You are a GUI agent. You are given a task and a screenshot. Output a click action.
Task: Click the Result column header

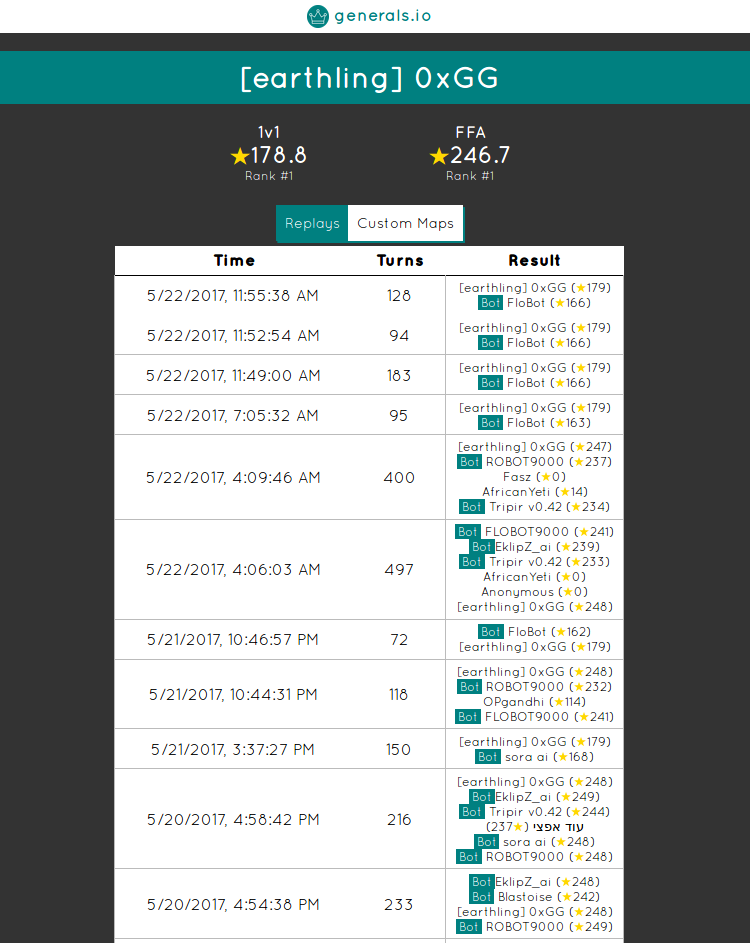[534, 261]
